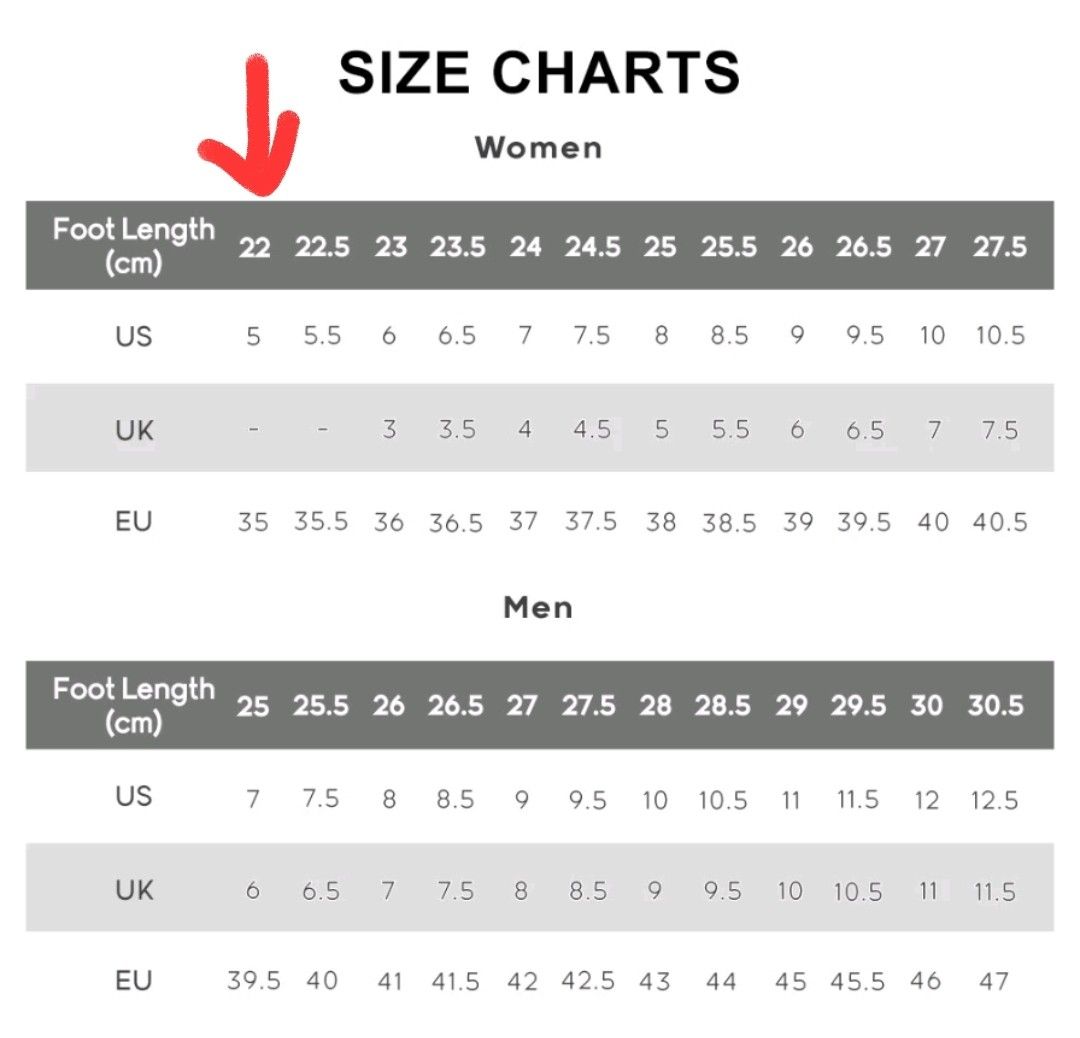
Task: Click the women's 22 cm foot length
Action: point(254,247)
